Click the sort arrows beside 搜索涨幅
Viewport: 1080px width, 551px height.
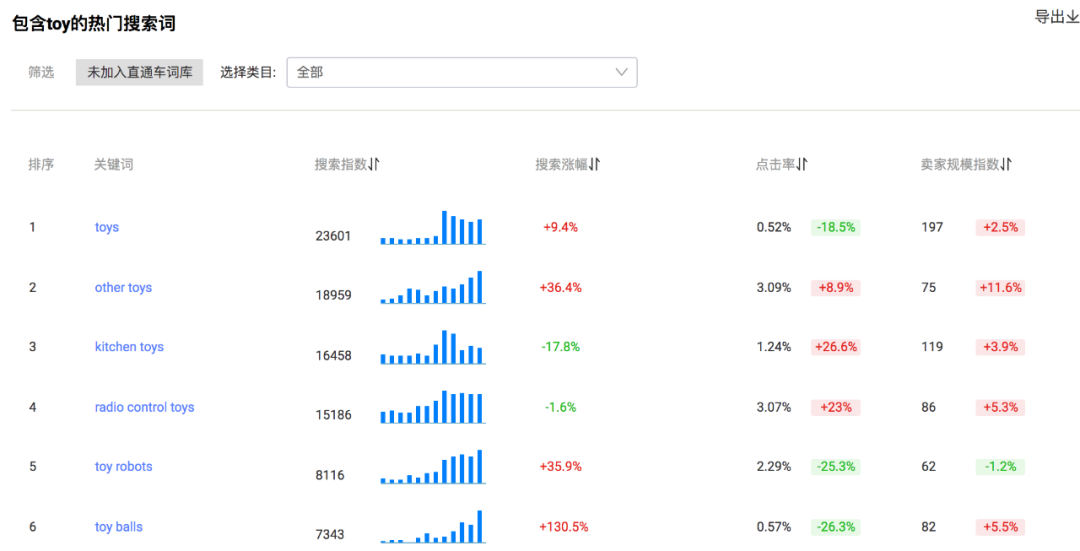[594, 165]
